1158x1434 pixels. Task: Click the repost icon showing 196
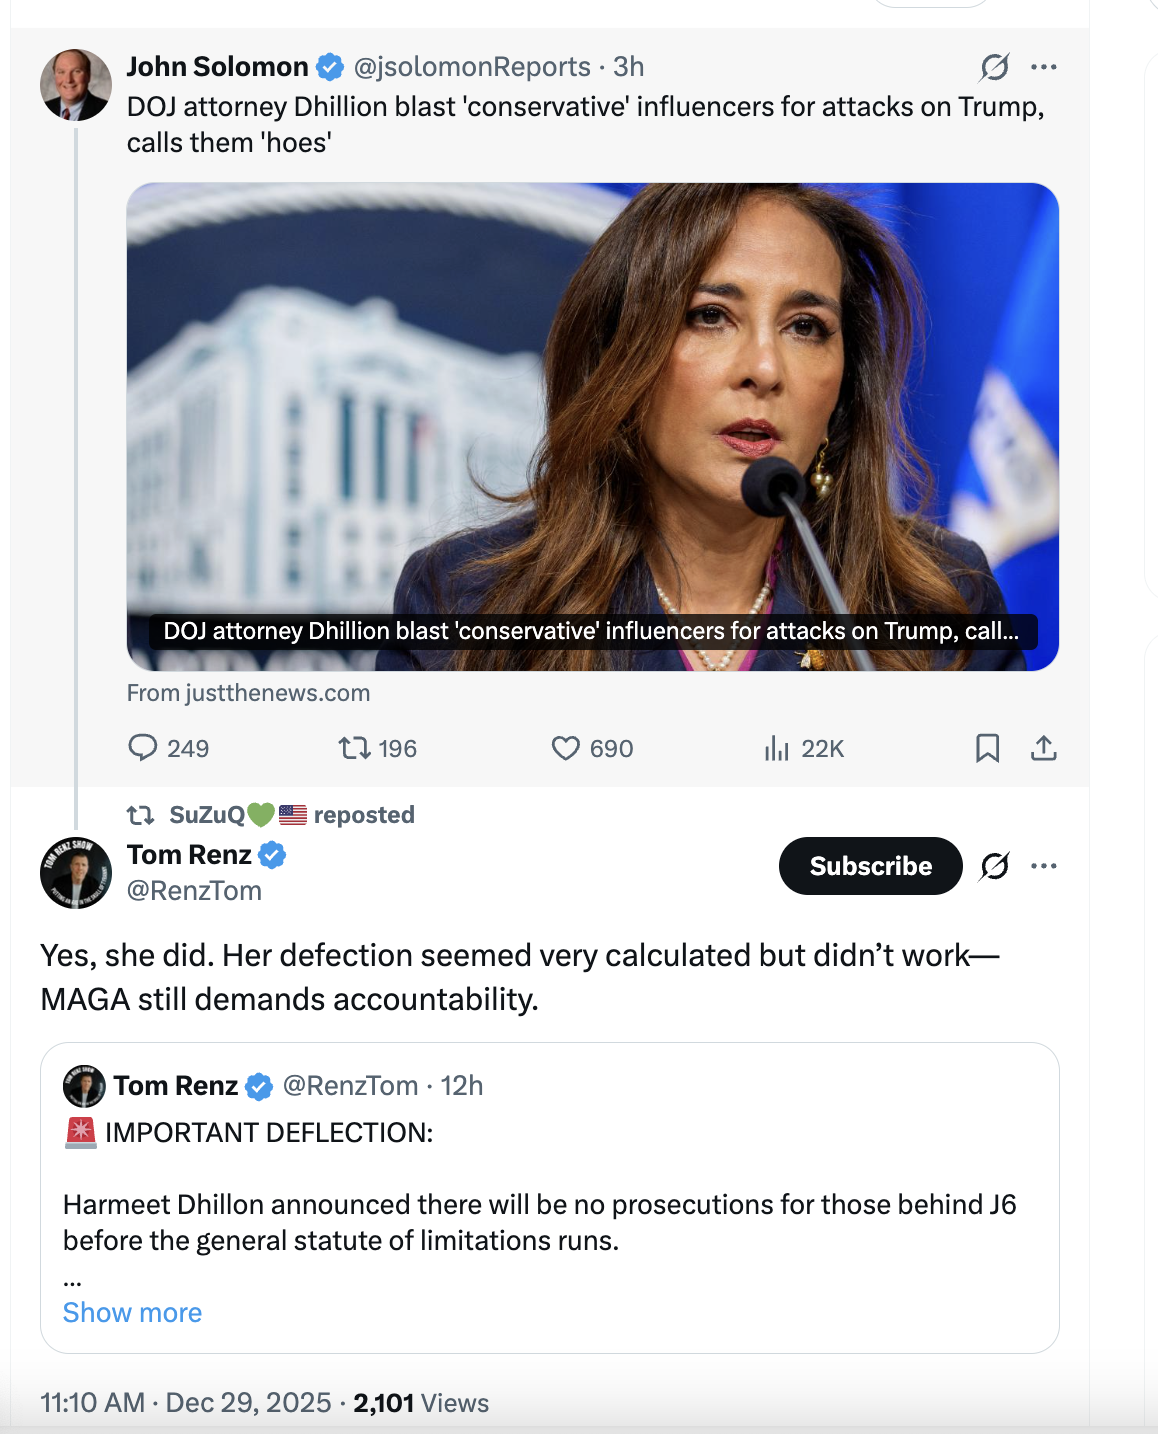pyautogui.click(x=355, y=748)
